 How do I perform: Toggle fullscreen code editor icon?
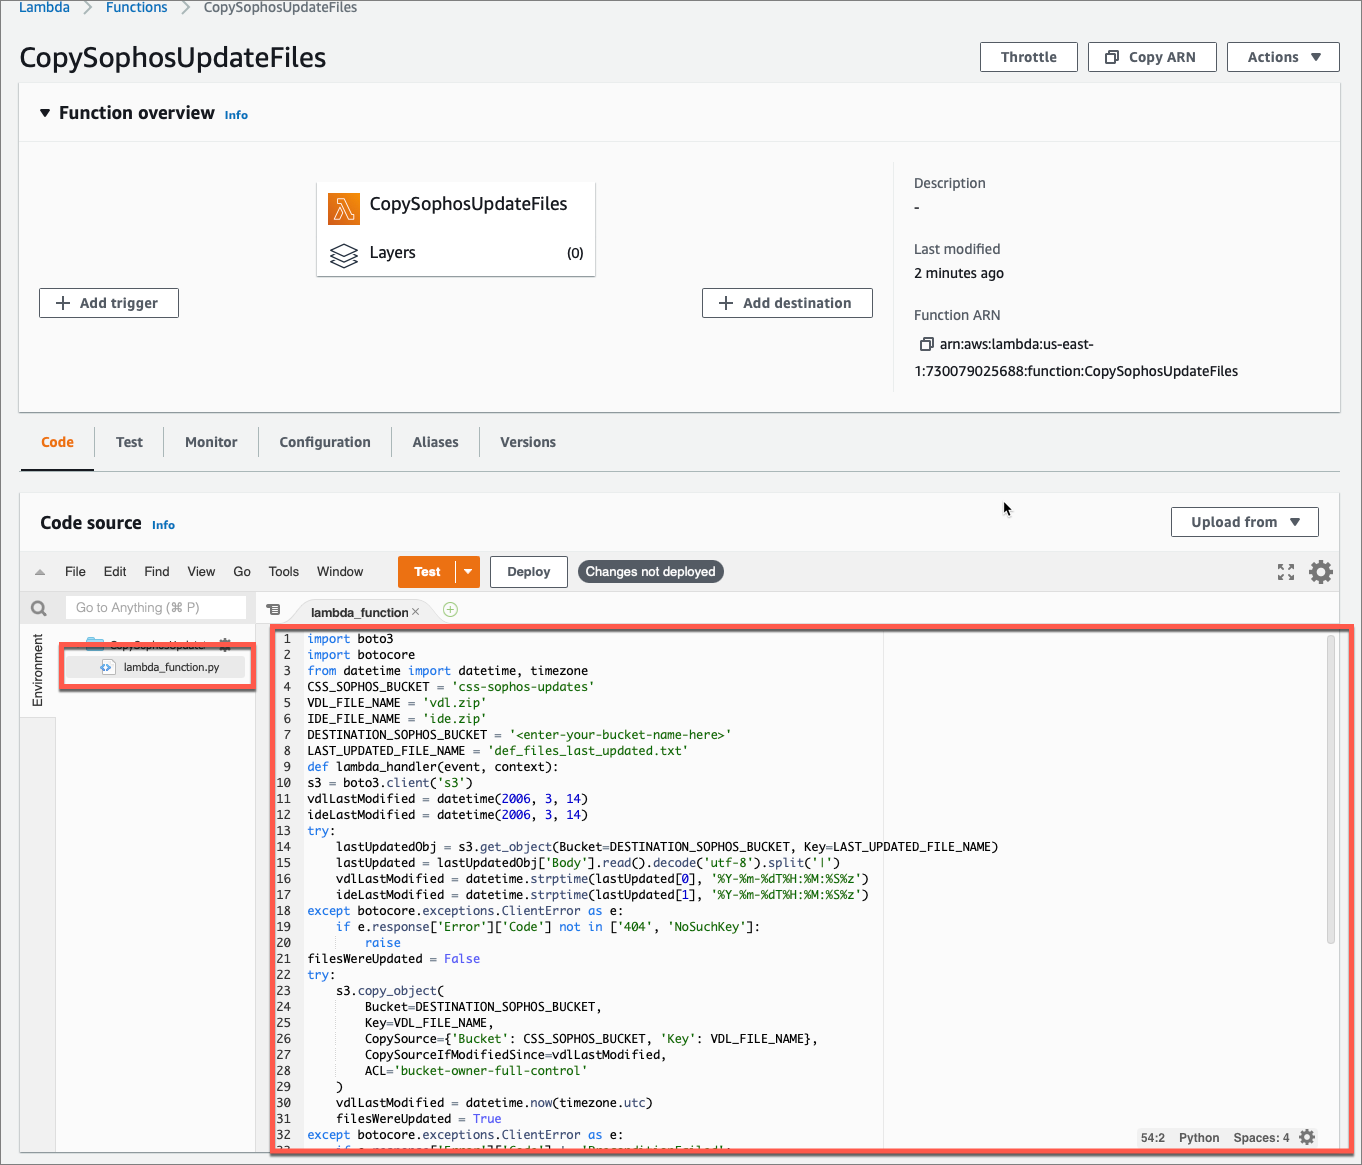click(1286, 572)
